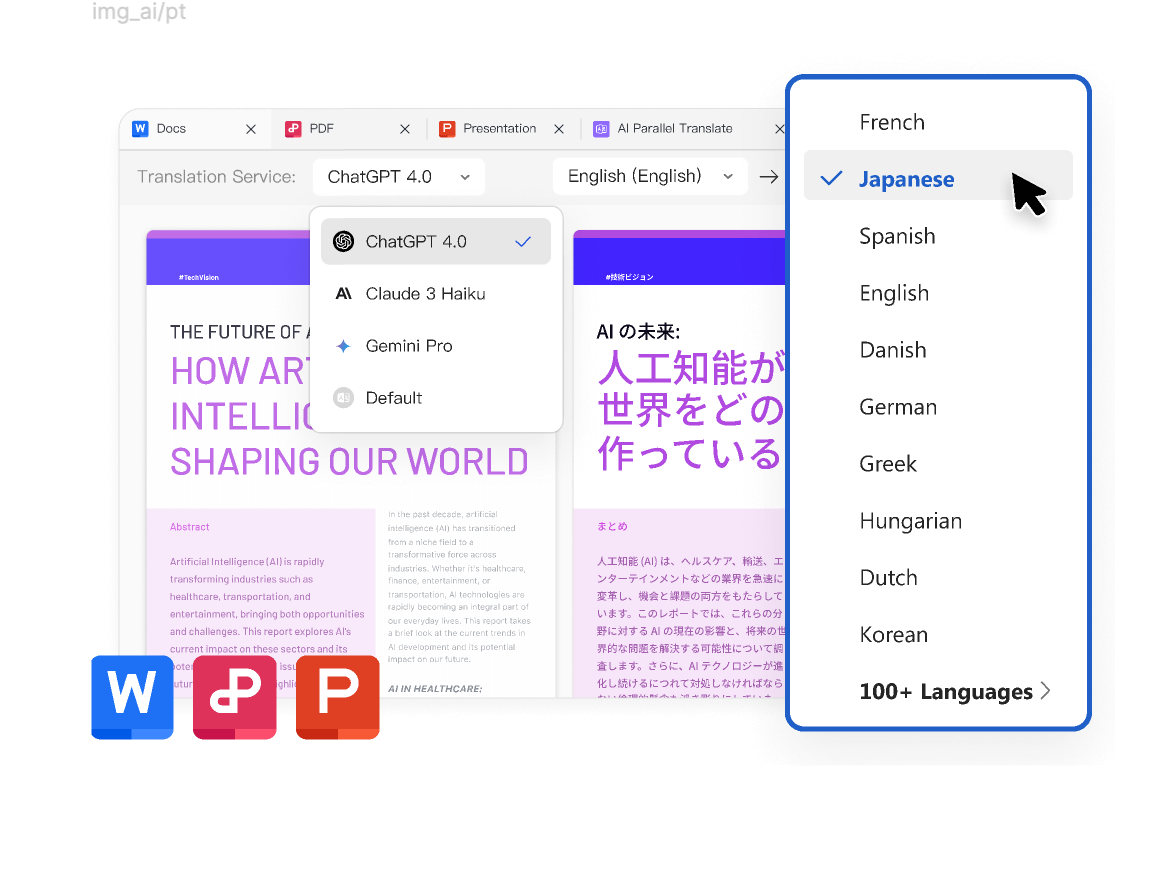1160x874 pixels.
Task: Click the large pink PDF app icon
Action: click(x=235, y=696)
